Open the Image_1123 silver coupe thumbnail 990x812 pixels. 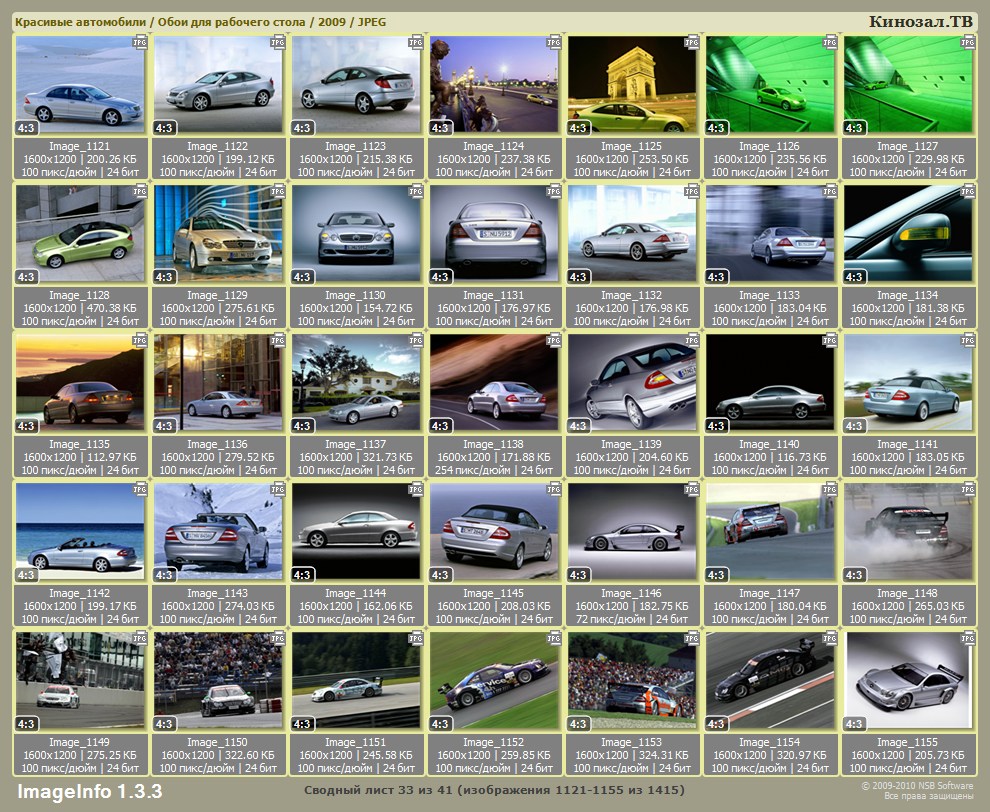(356, 85)
